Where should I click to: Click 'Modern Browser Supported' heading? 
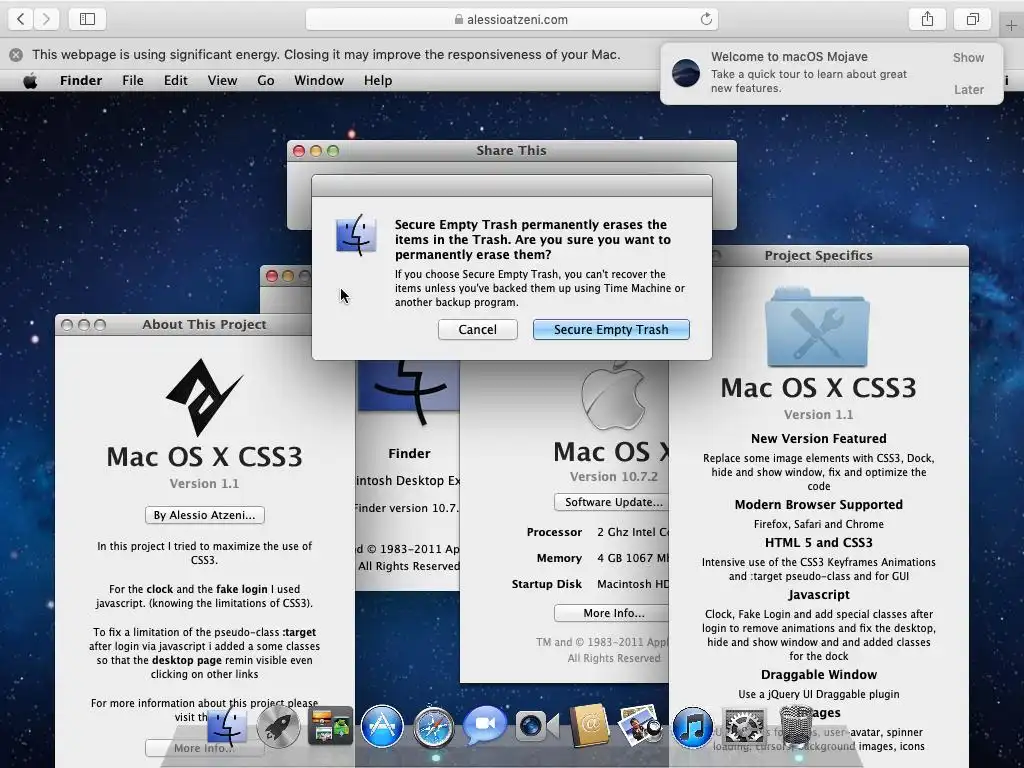(x=818, y=504)
